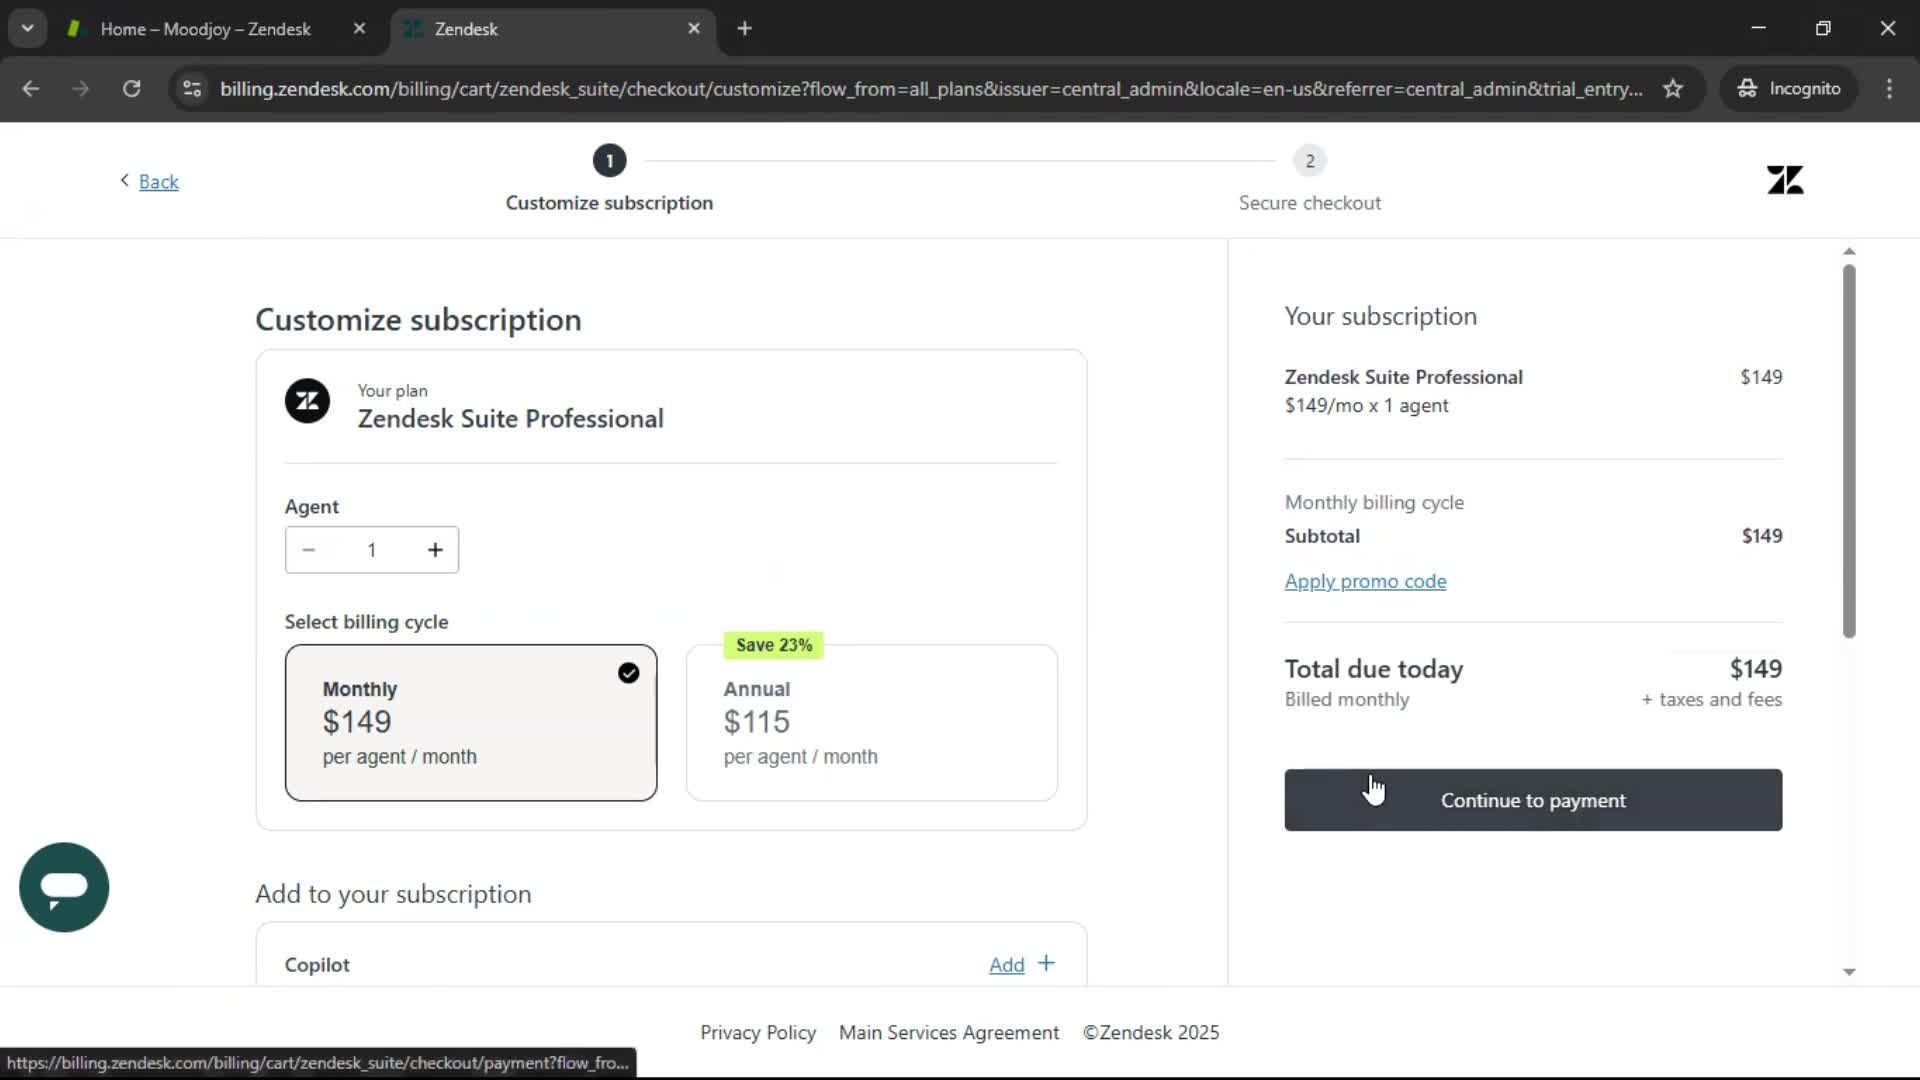Viewport: 1920px width, 1080px height.
Task: Click the Subtotal $149 value
Action: coord(1762,536)
